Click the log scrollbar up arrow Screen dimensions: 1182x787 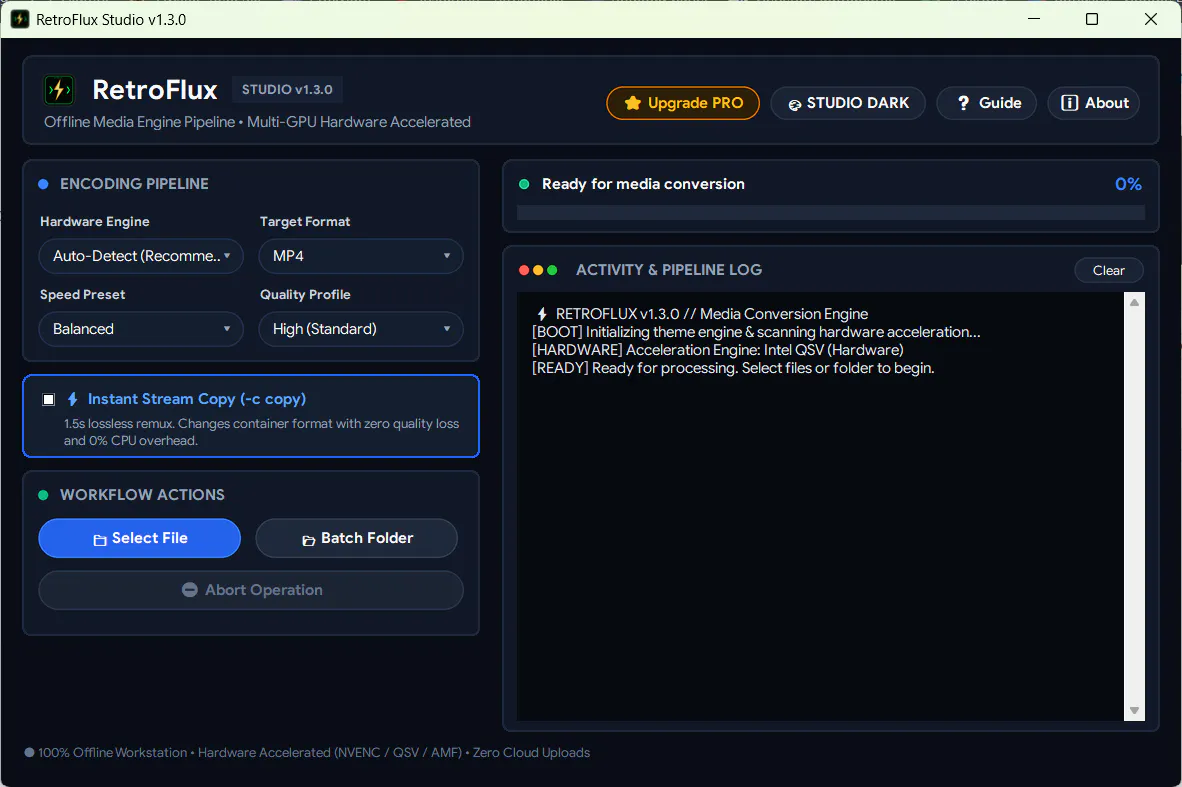tap(1135, 302)
